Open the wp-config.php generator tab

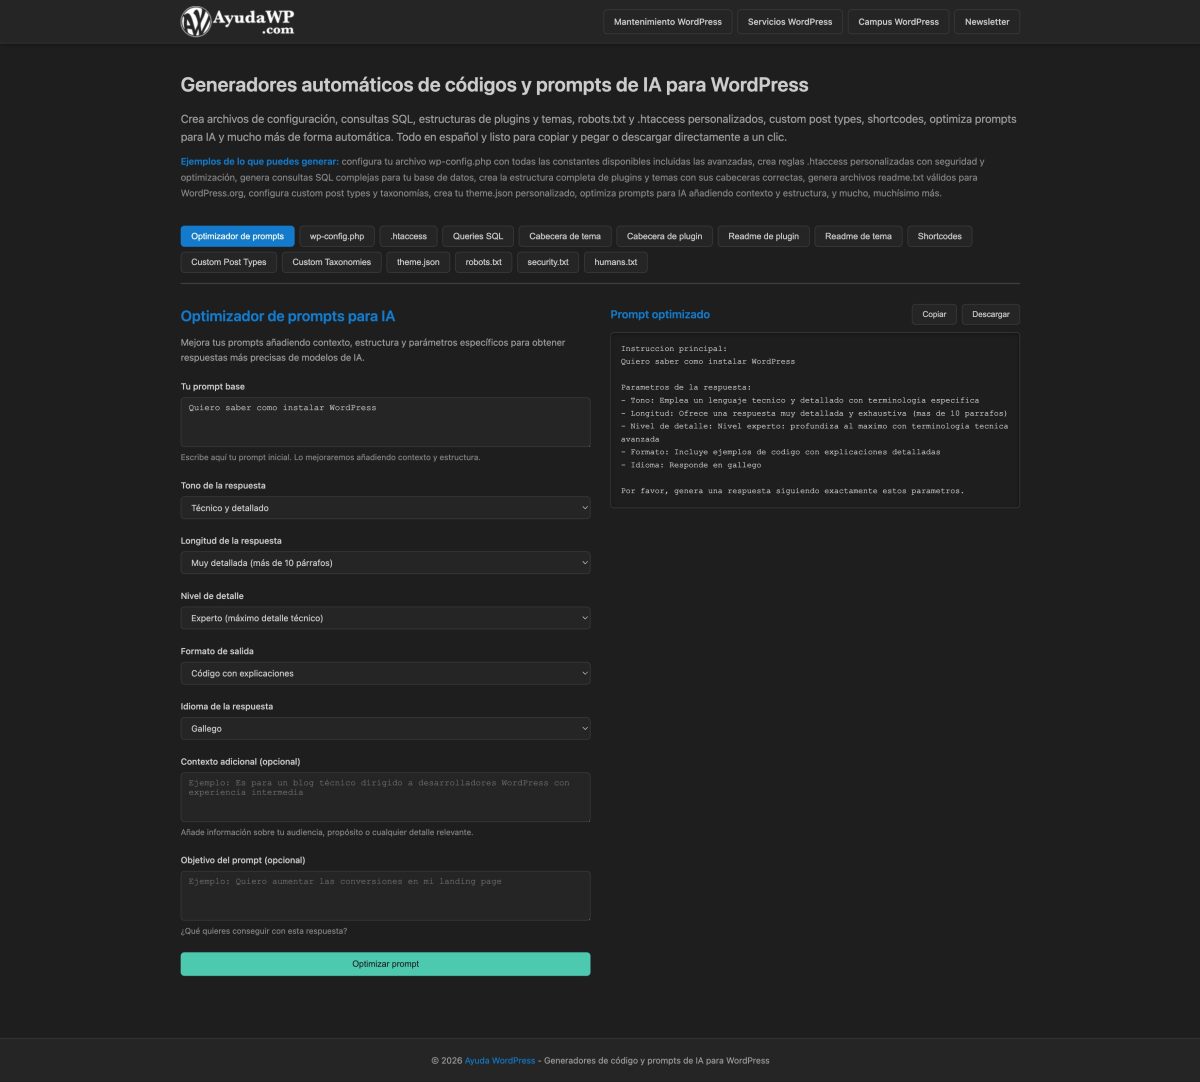[336, 236]
